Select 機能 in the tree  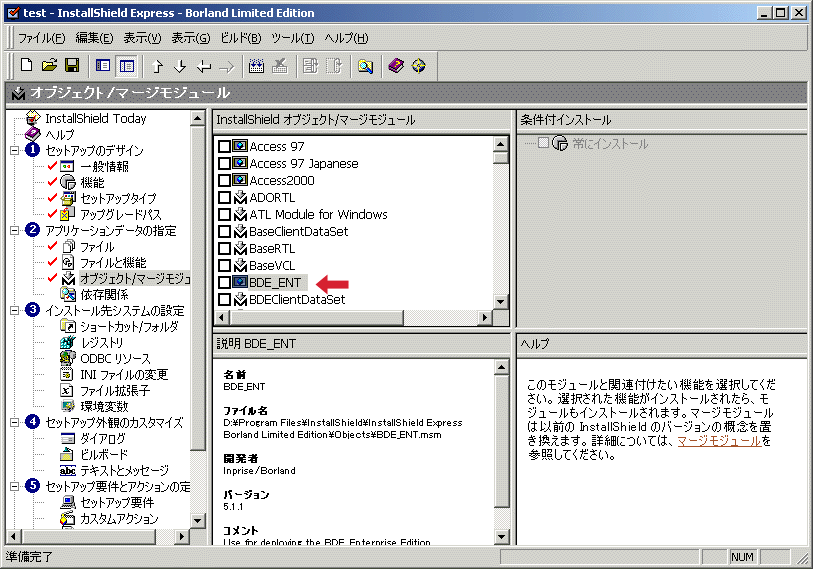click(x=92, y=183)
